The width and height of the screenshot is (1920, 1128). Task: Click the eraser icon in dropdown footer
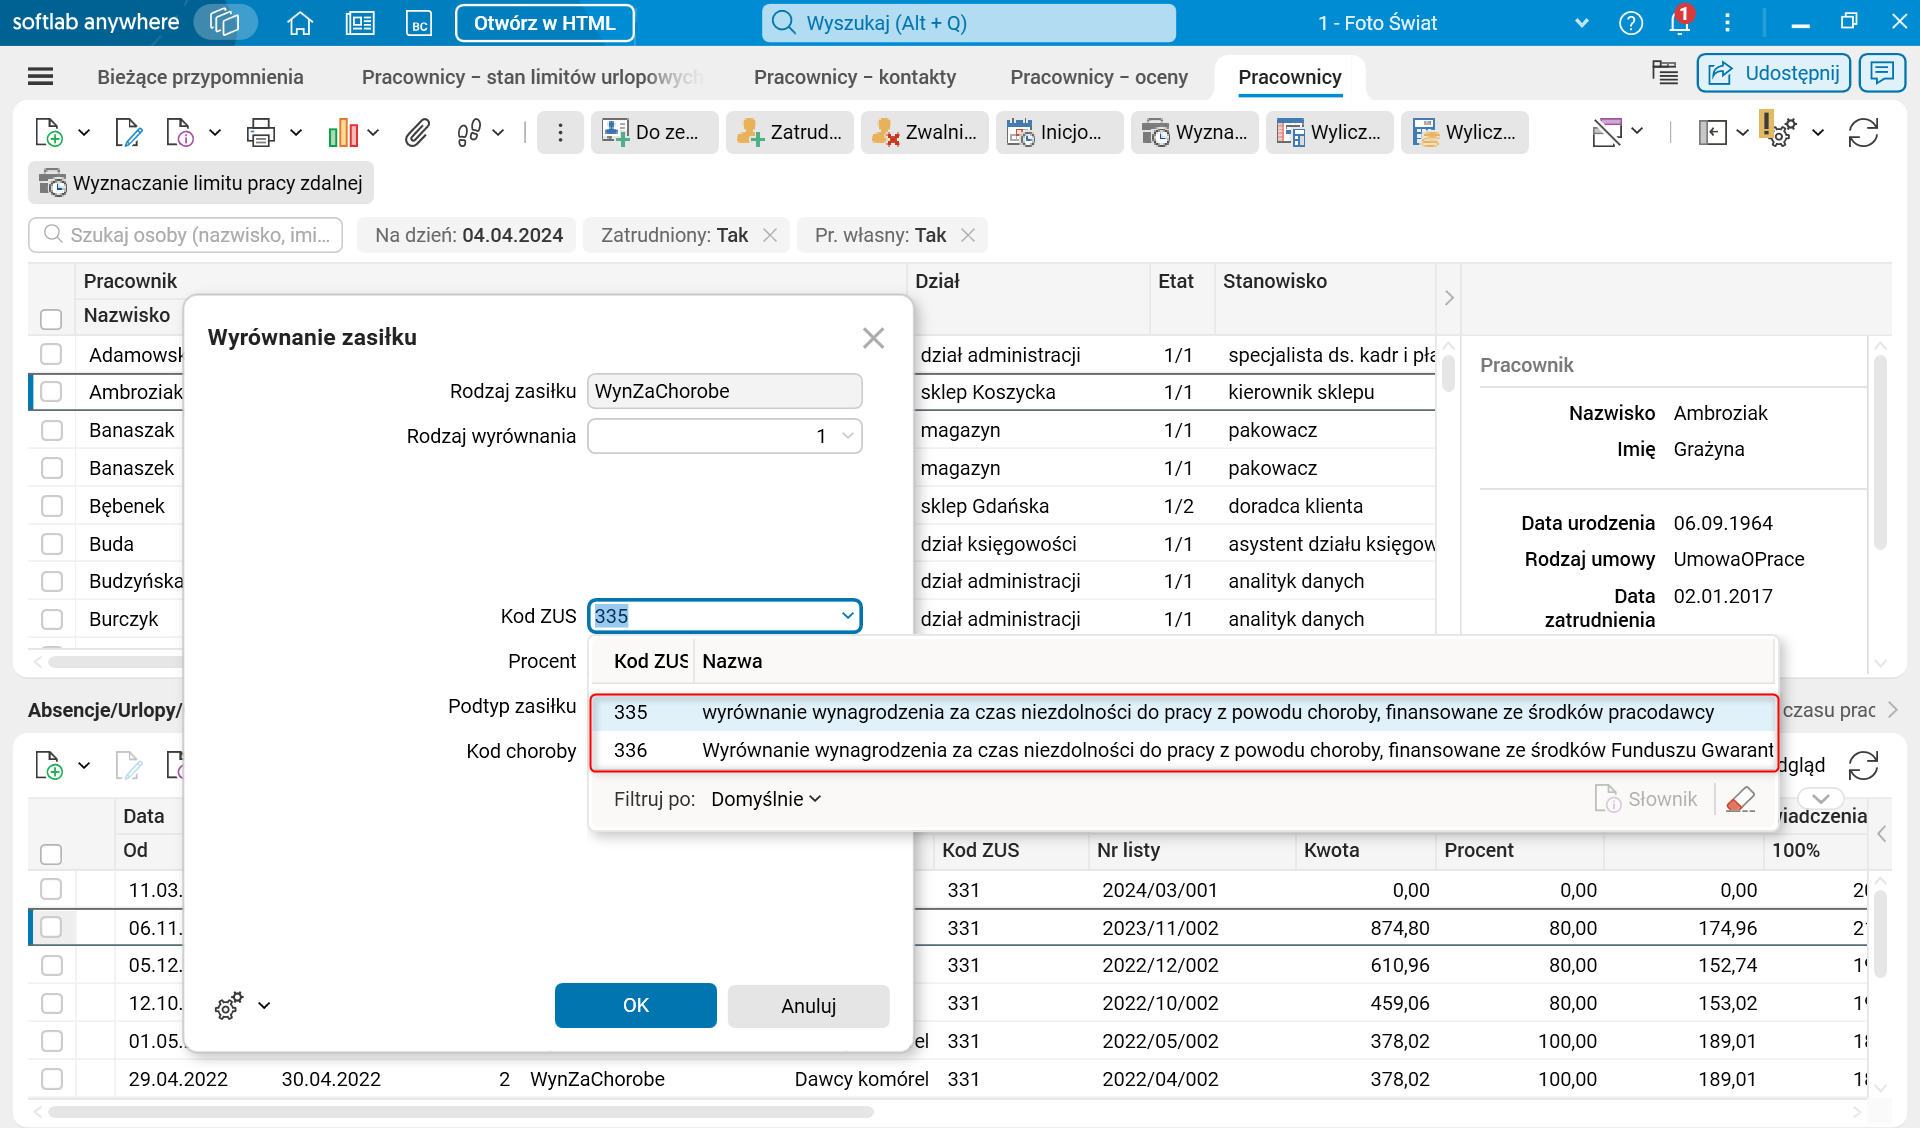1741,799
